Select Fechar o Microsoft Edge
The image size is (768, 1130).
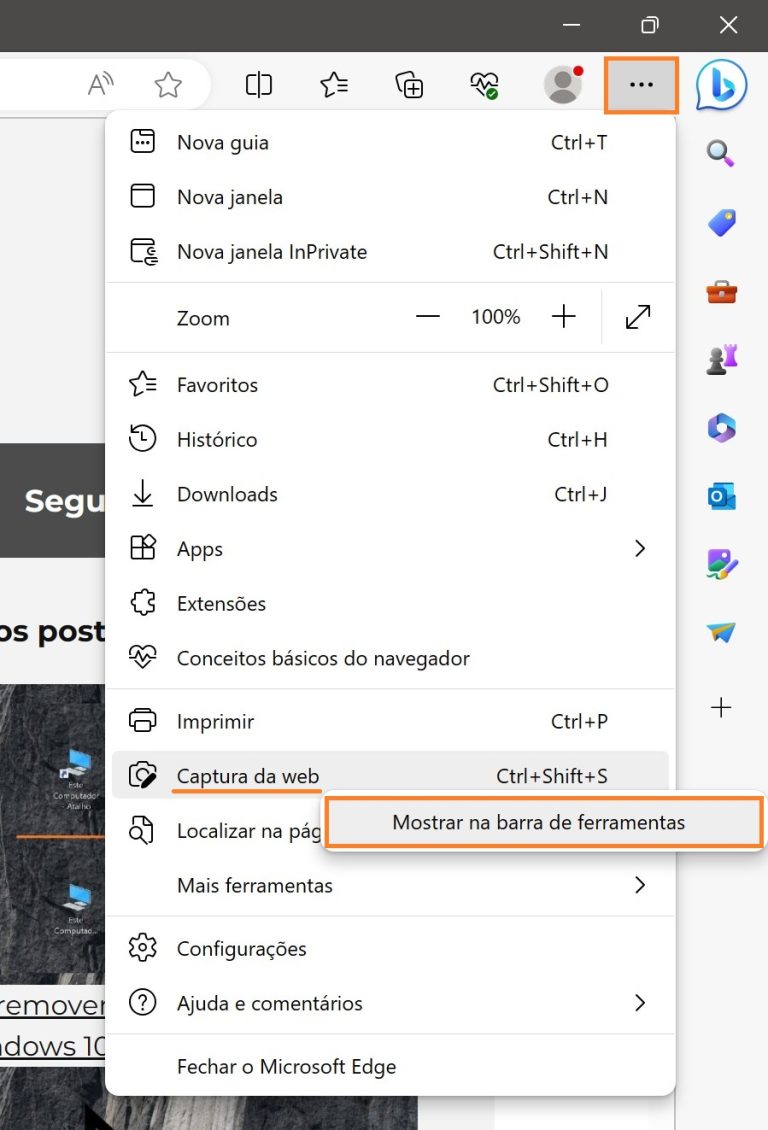click(x=287, y=1066)
